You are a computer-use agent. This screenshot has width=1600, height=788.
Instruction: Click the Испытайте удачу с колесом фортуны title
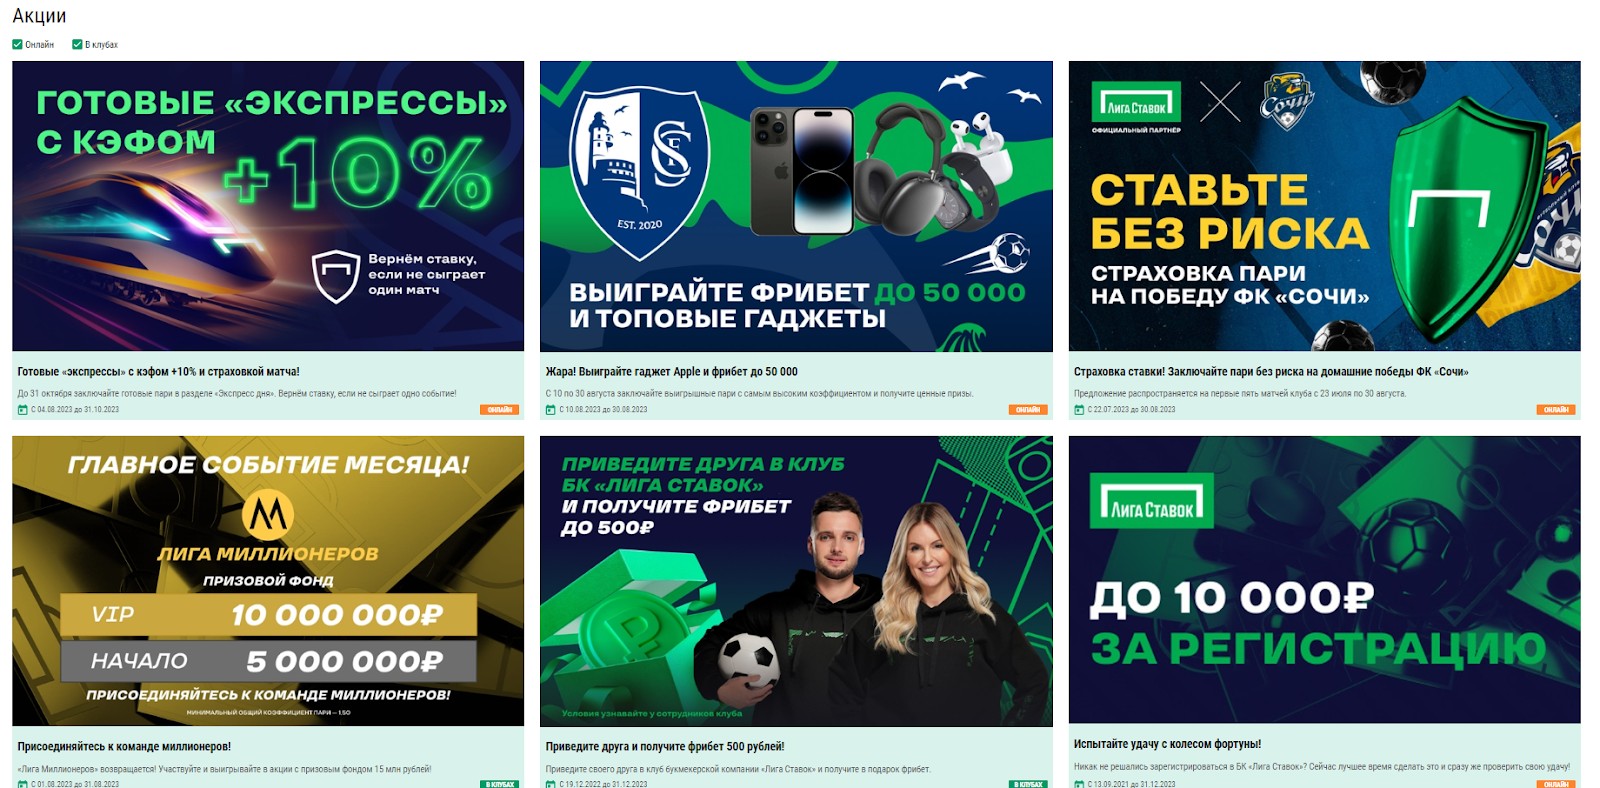click(1167, 744)
